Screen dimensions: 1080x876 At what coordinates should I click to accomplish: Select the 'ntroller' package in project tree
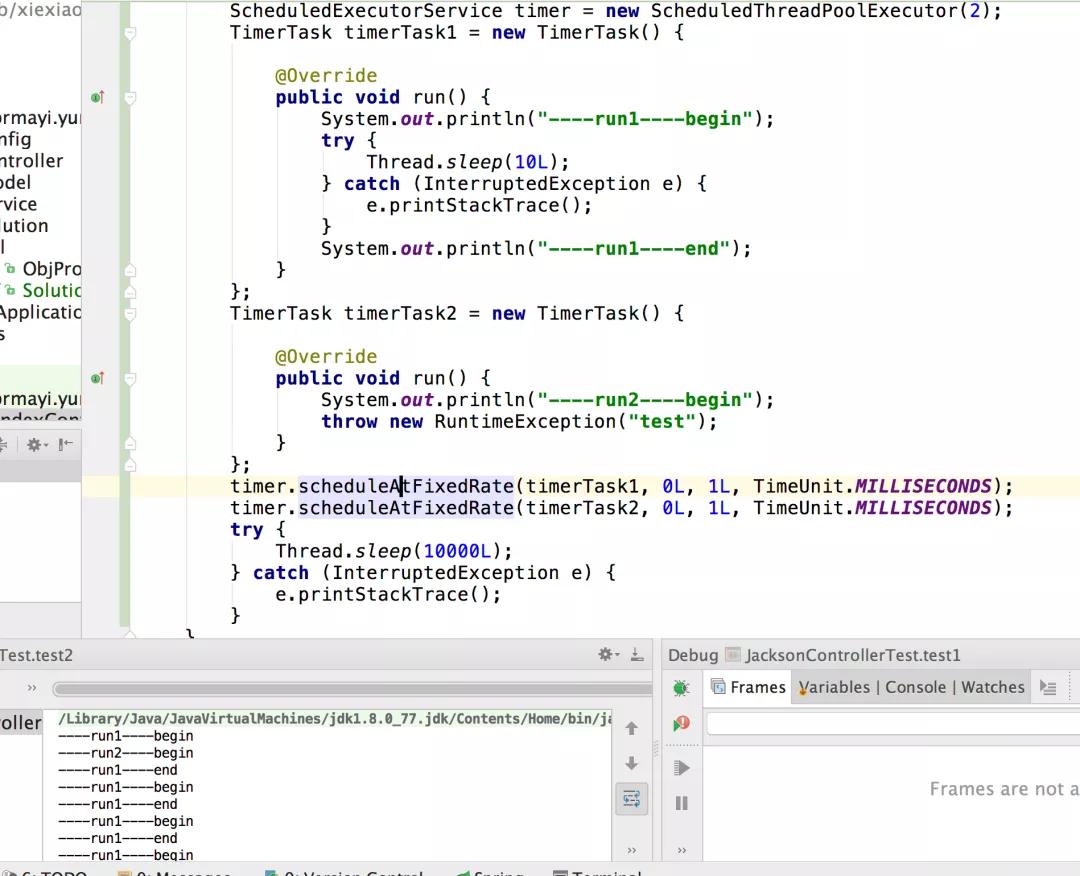pyautogui.click(x=32, y=161)
